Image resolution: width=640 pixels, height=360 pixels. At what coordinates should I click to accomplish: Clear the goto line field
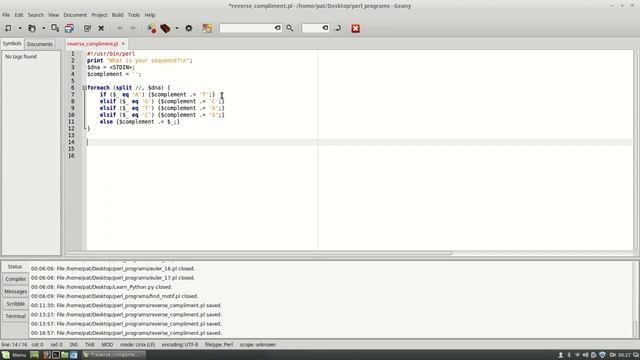click(x=325, y=28)
